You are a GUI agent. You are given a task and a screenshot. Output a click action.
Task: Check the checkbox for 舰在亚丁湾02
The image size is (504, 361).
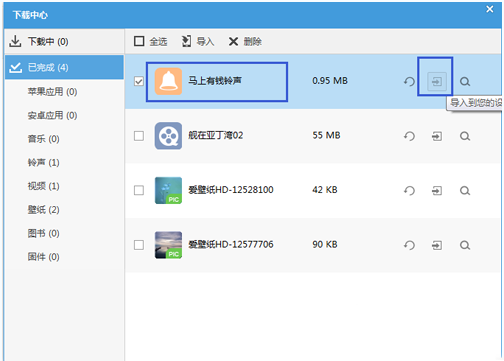139,136
